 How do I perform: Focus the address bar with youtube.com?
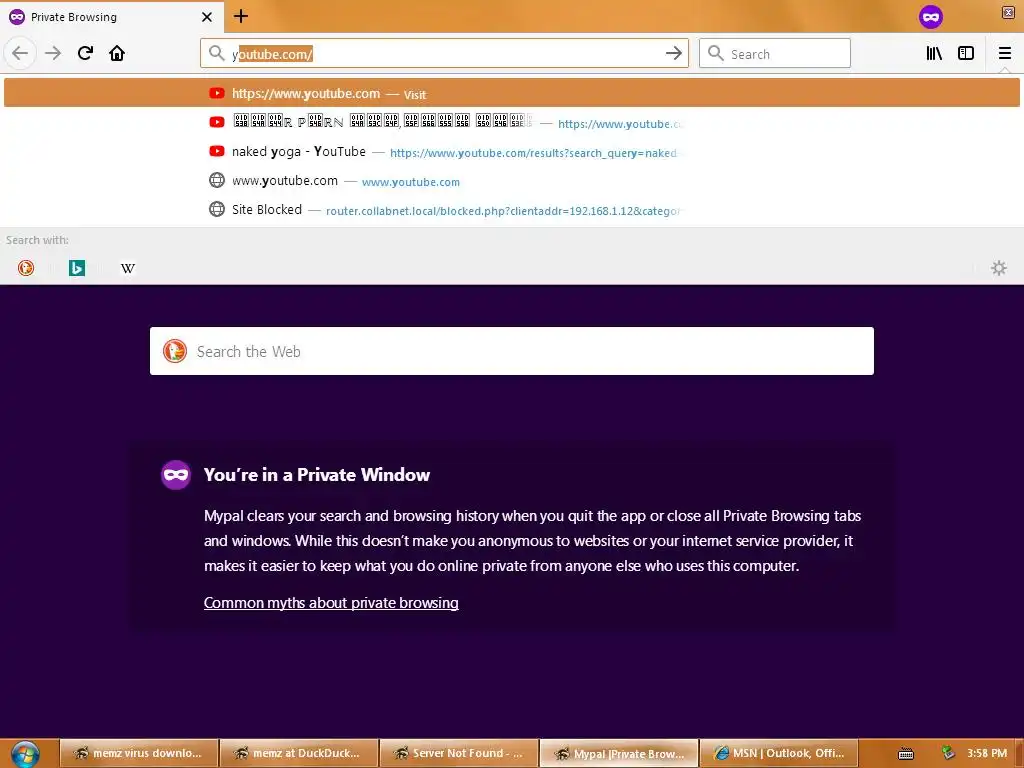pyautogui.click(x=444, y=54)
